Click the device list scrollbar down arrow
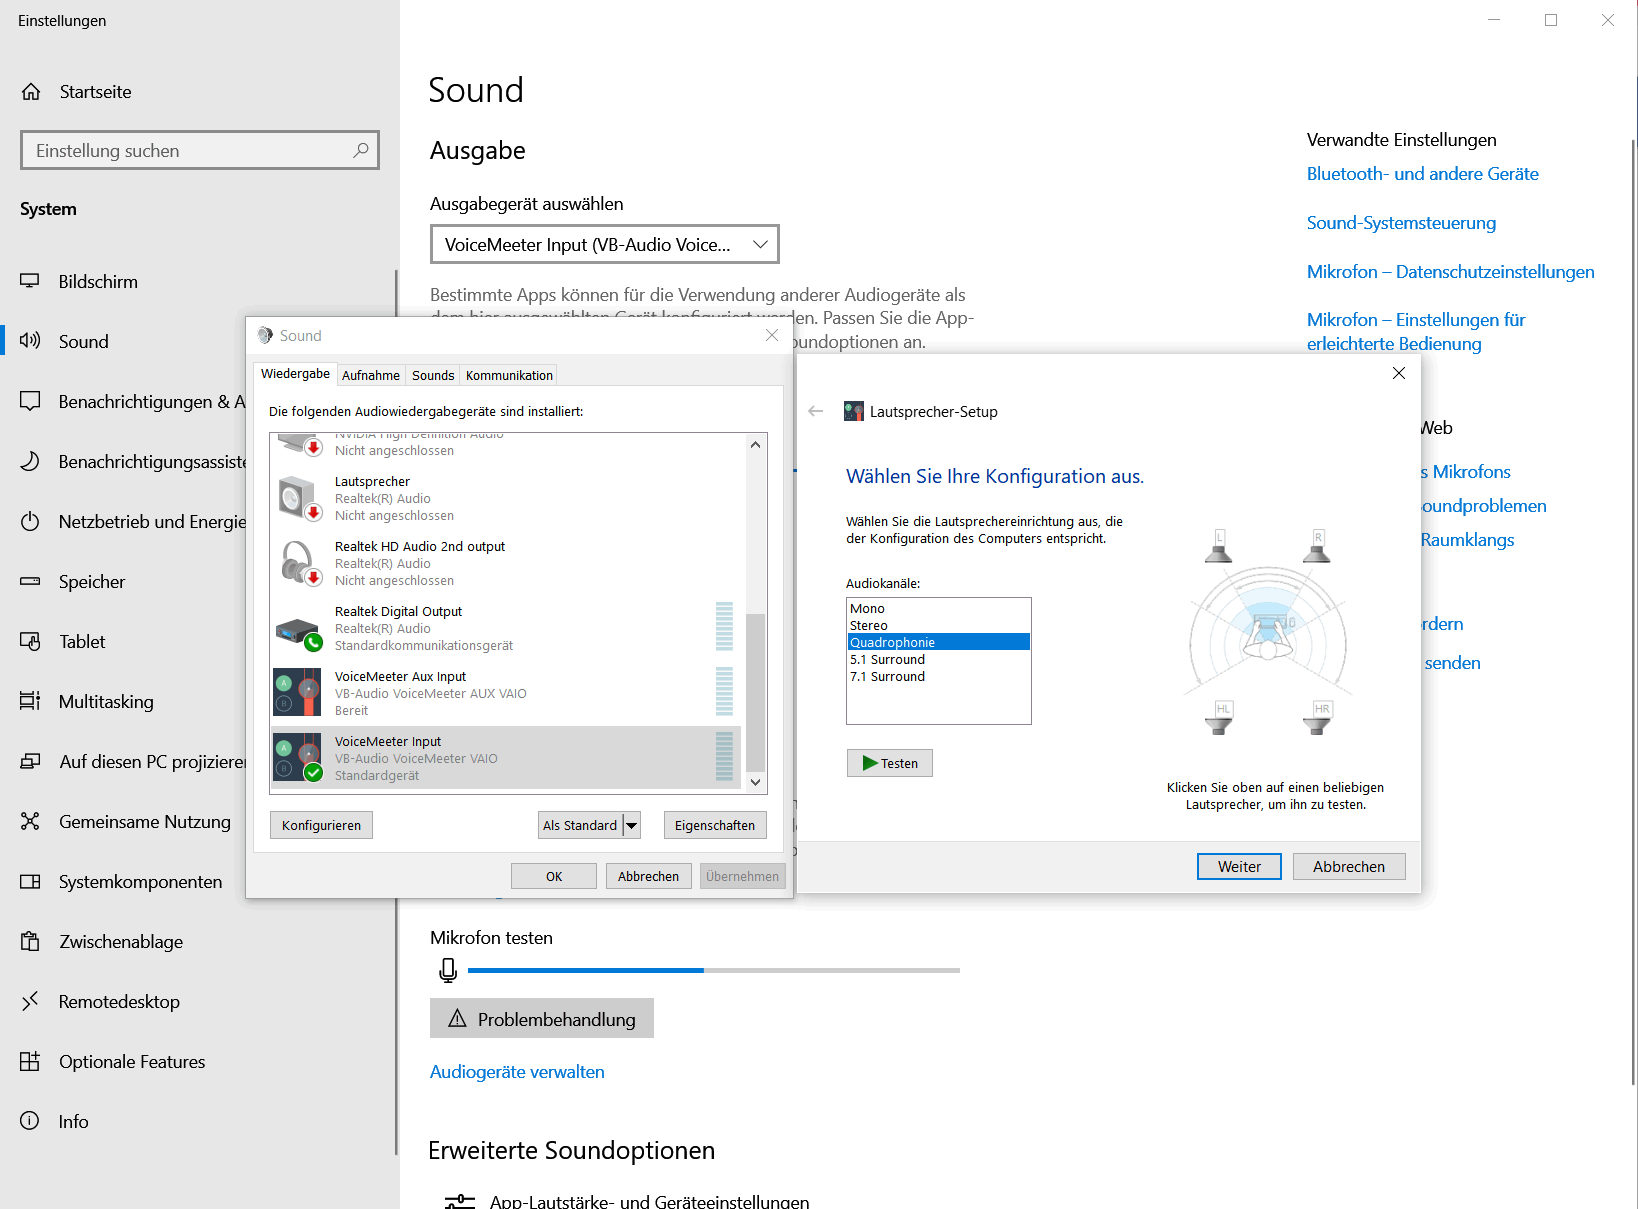The height and width of the screenshot is (1209, 1638). click(756, 782)
